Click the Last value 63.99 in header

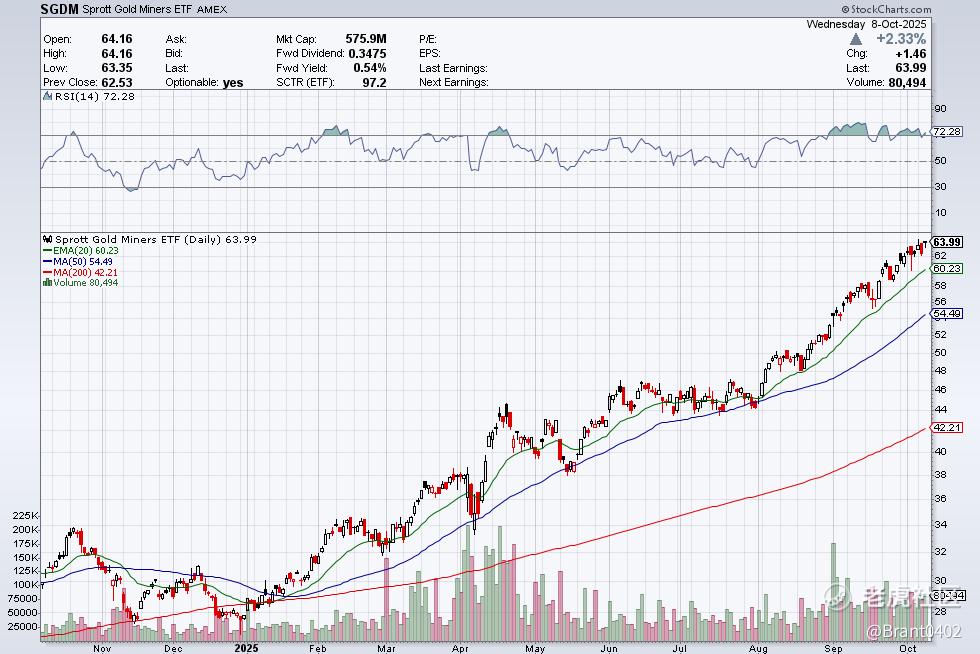point(911,68)
